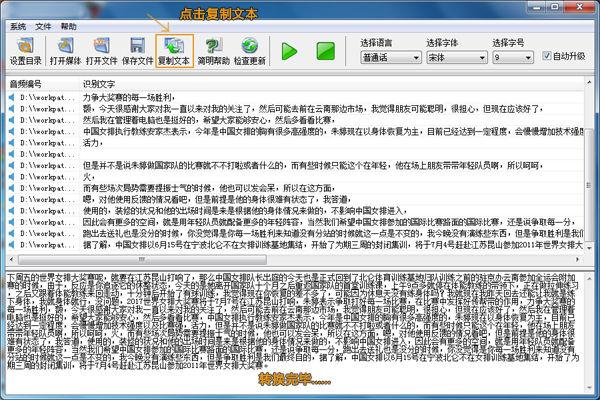
Task: Play speaker icon for row starting 而有些场次局势
Action: click(12, 188)
